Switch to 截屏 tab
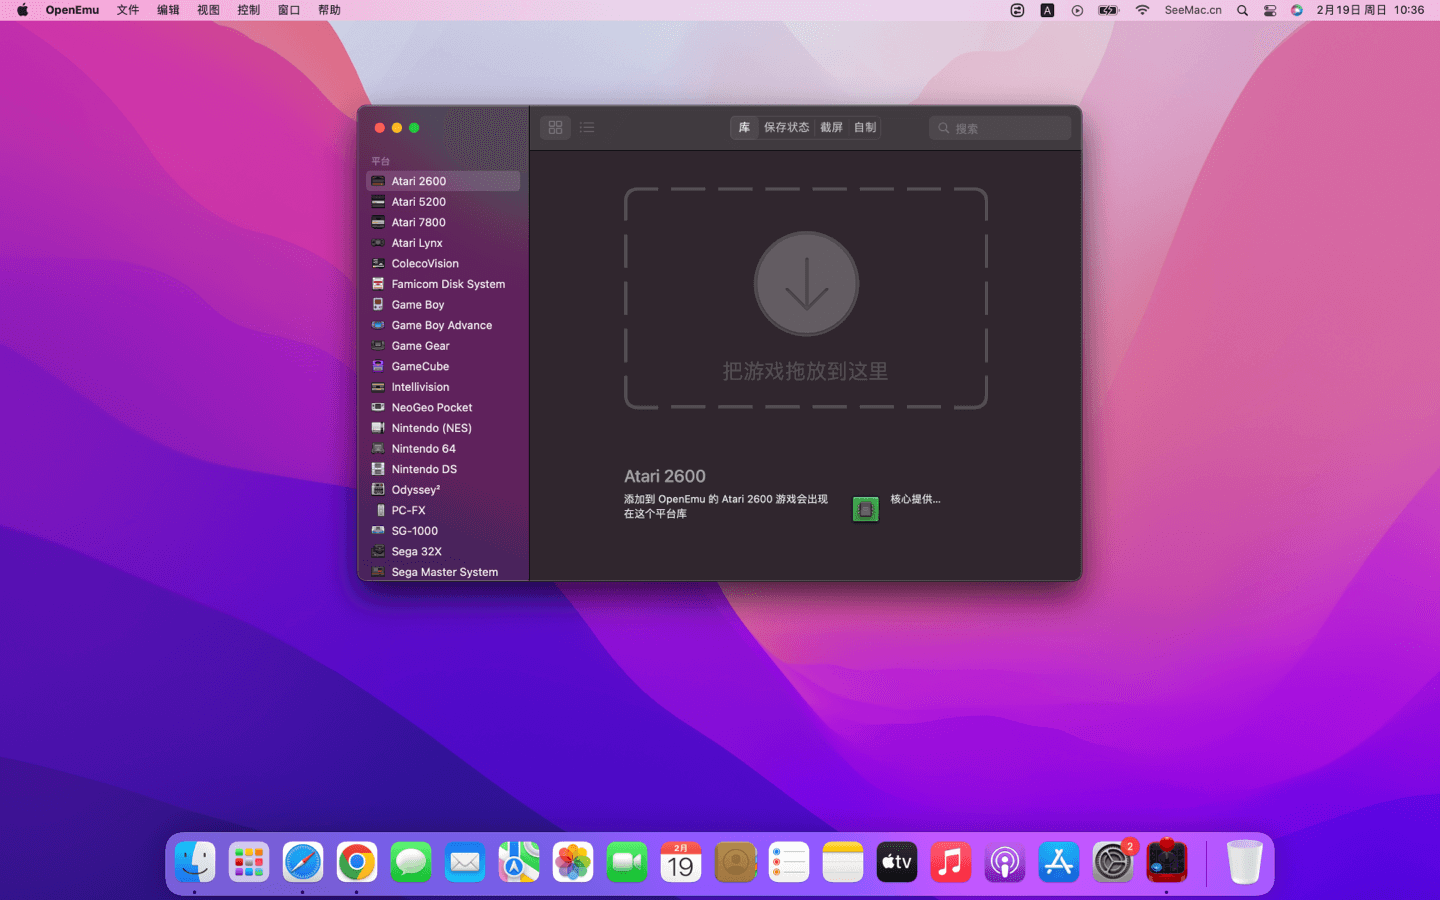This screenshot has height=900, width=1440. (832, 127)
